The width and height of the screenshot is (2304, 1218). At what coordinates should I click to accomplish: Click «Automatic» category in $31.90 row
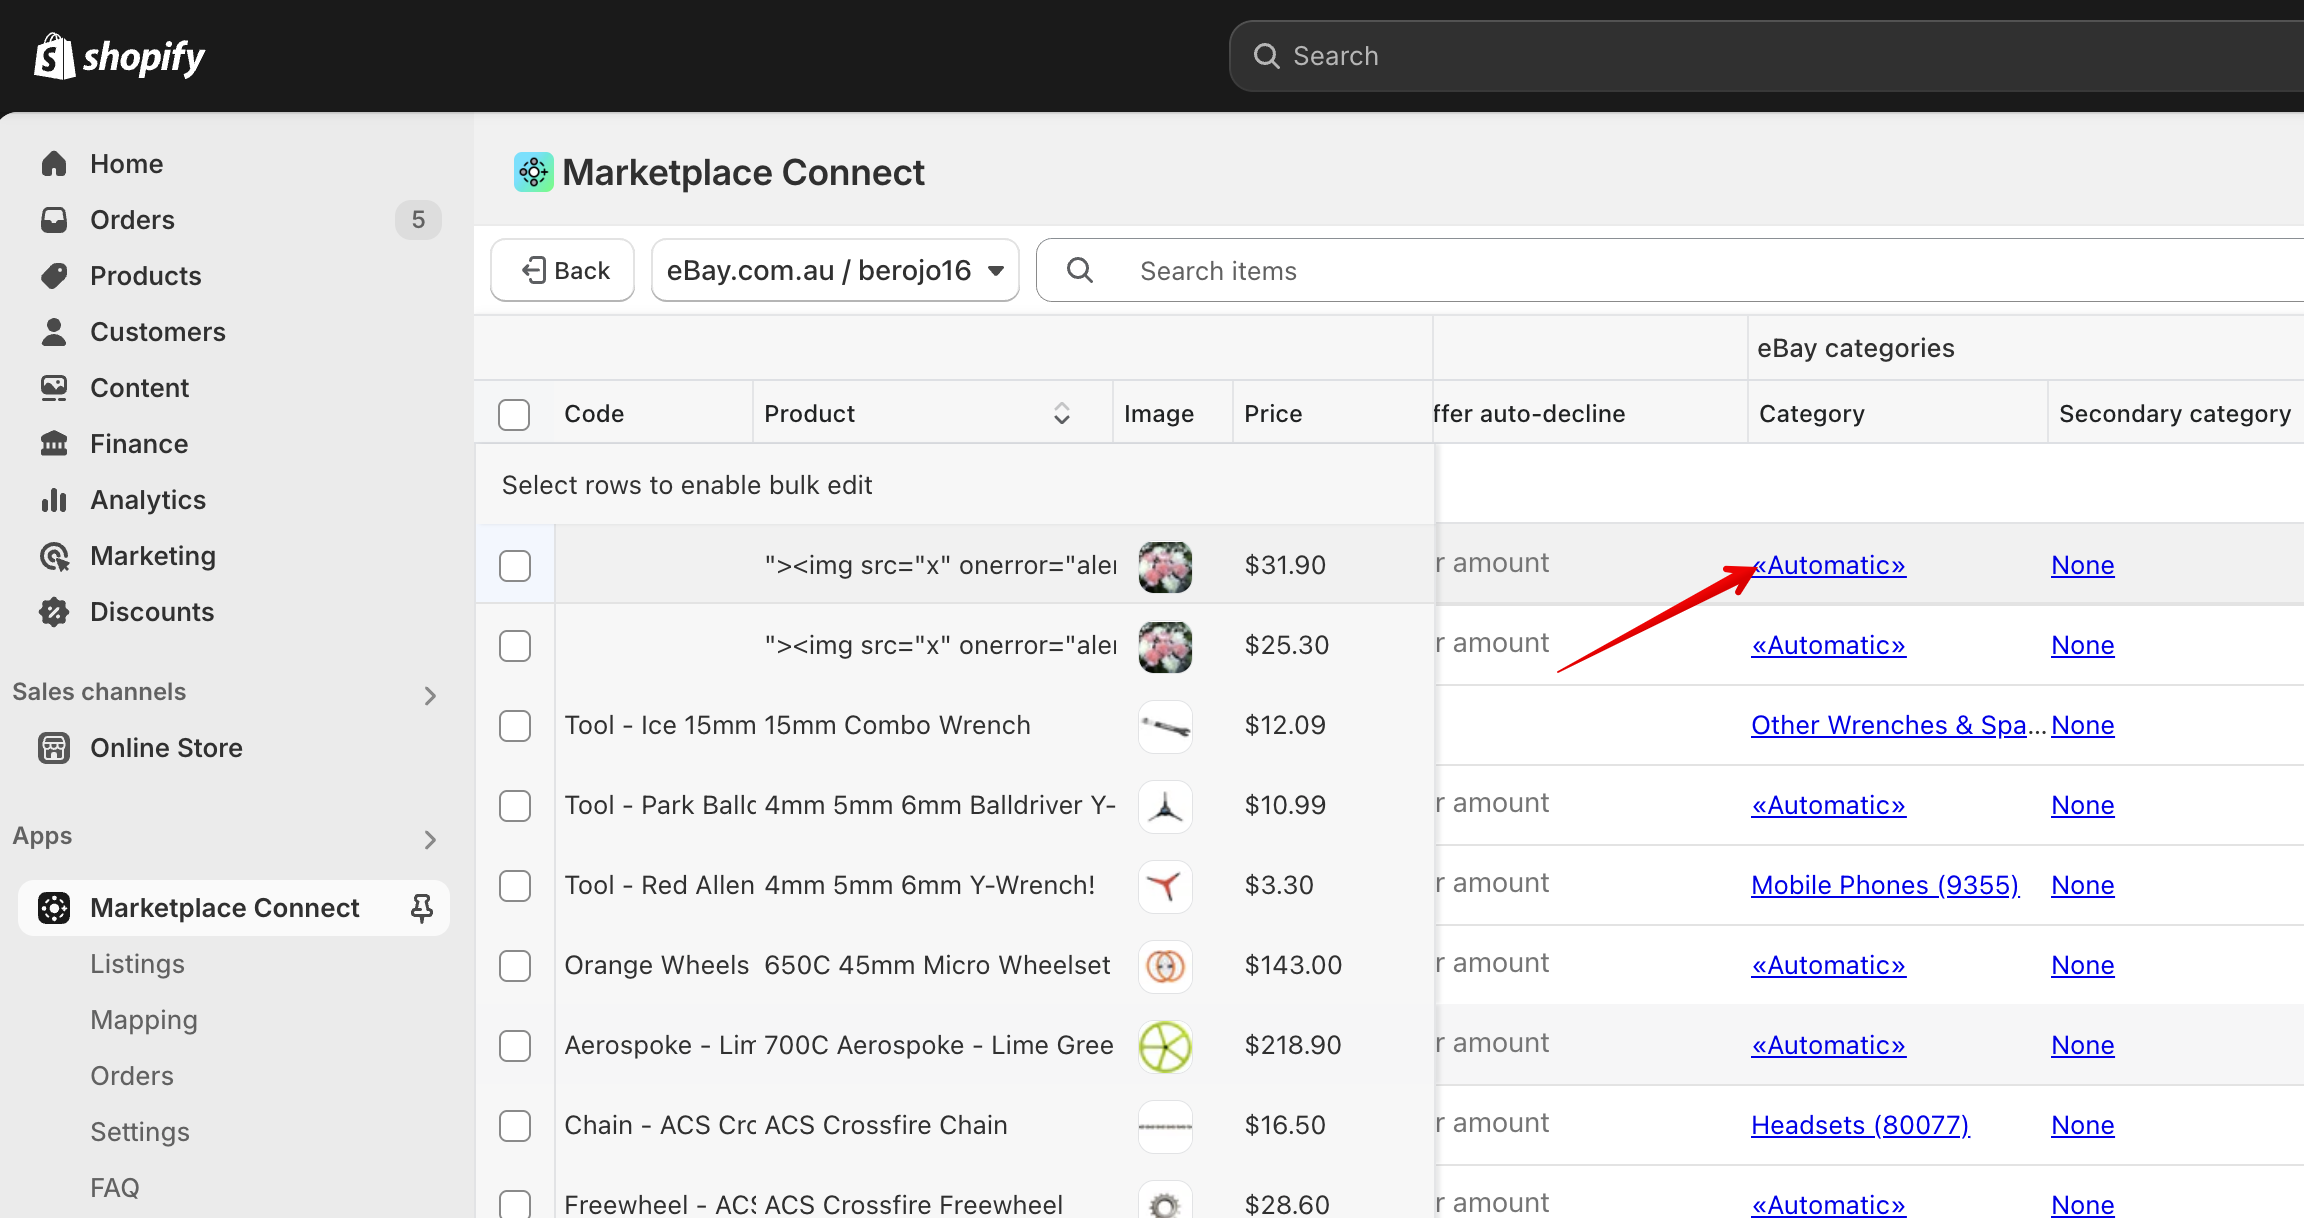pyautogui.click(x=1829, y=565)
